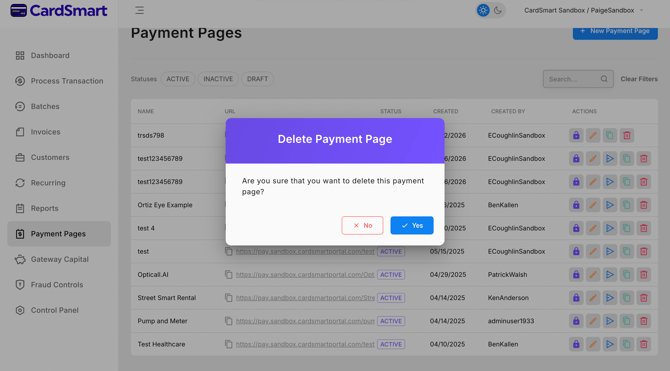670x371 pixels.
Task: Go to Batches in the sidebar
Action: [59, 106]
